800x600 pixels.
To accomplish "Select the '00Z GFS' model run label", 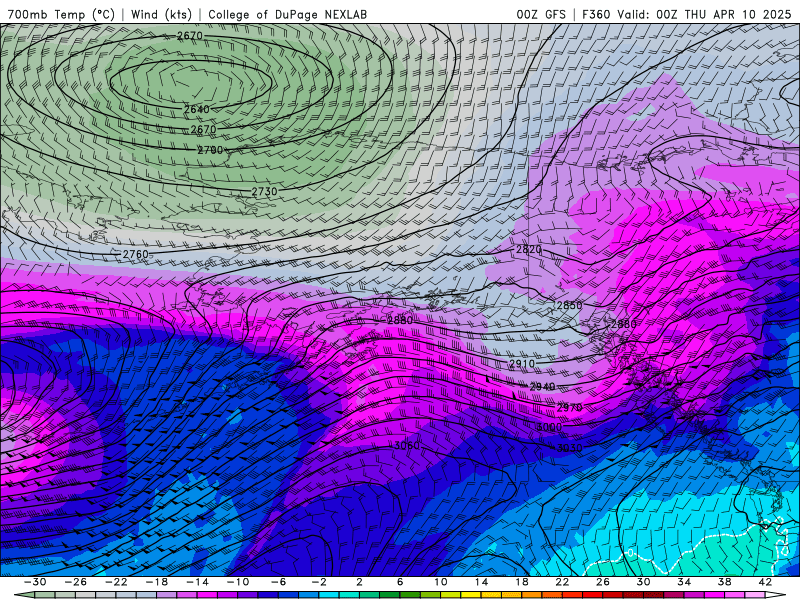I will pyautogui.click(x=541, y=14).
